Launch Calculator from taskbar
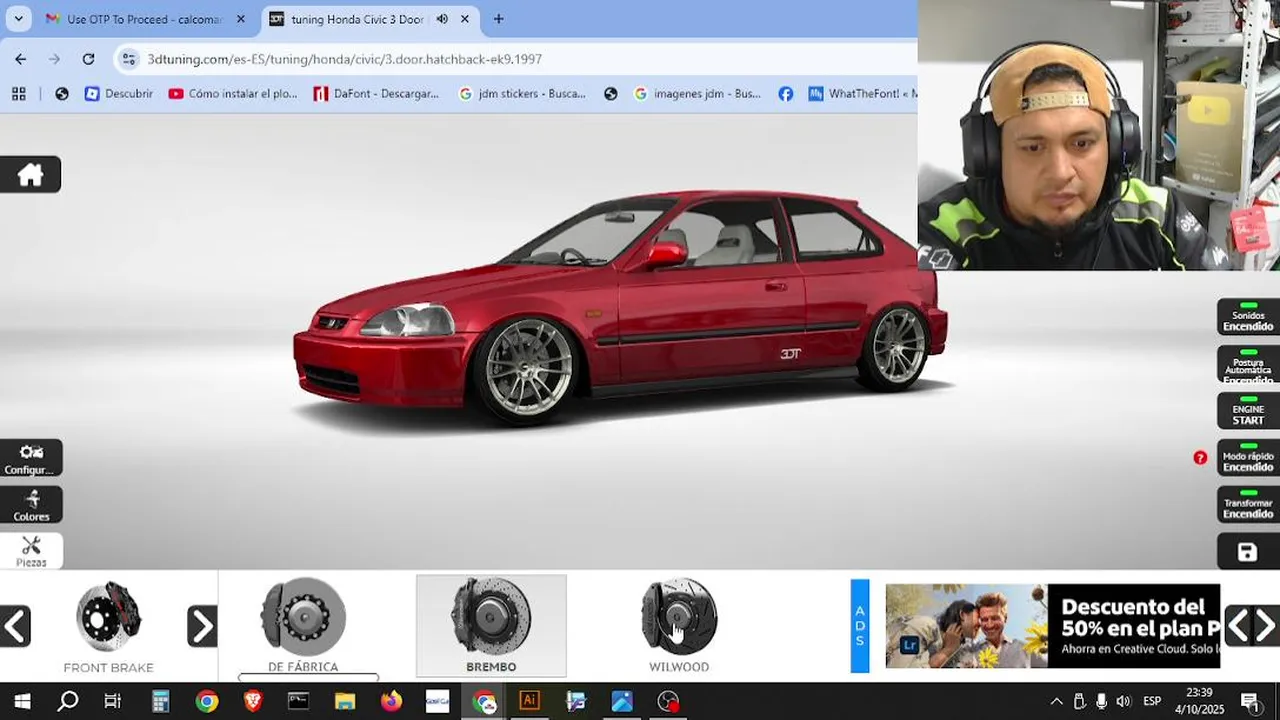 click(160, 701)
